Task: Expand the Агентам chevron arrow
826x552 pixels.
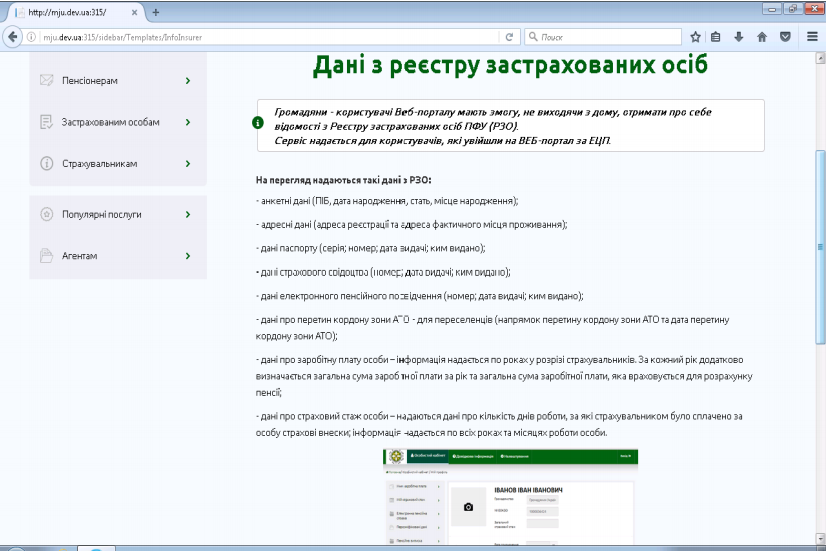Action: pos(188,256)
